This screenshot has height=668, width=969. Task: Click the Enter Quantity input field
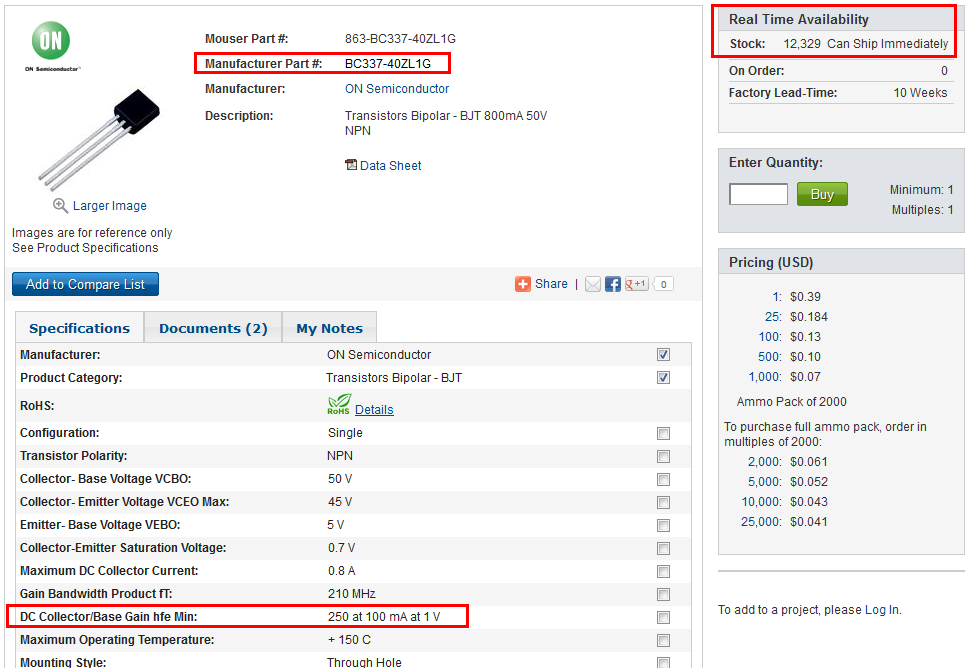(x=758, y=194)
